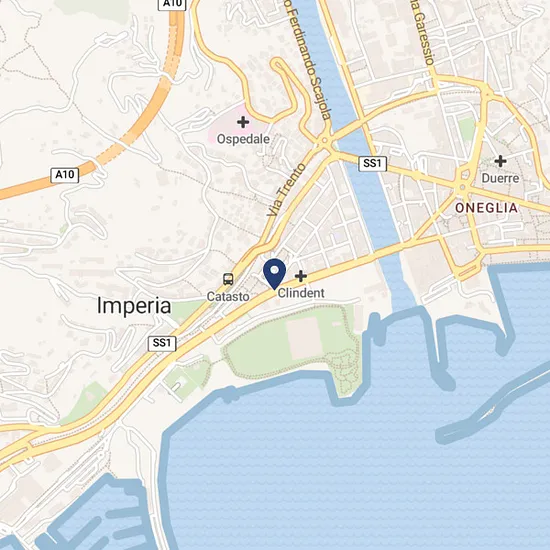Select the Imperia city label
This screenshot has height=550, width=550.
pos(134,306)
